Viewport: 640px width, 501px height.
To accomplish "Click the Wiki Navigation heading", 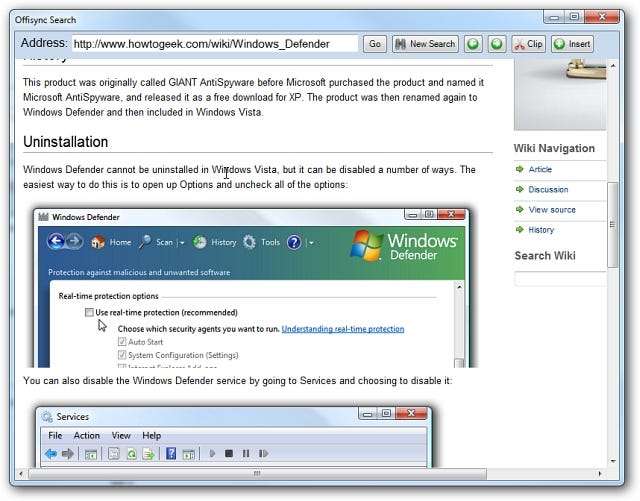I will coord(554,148).
